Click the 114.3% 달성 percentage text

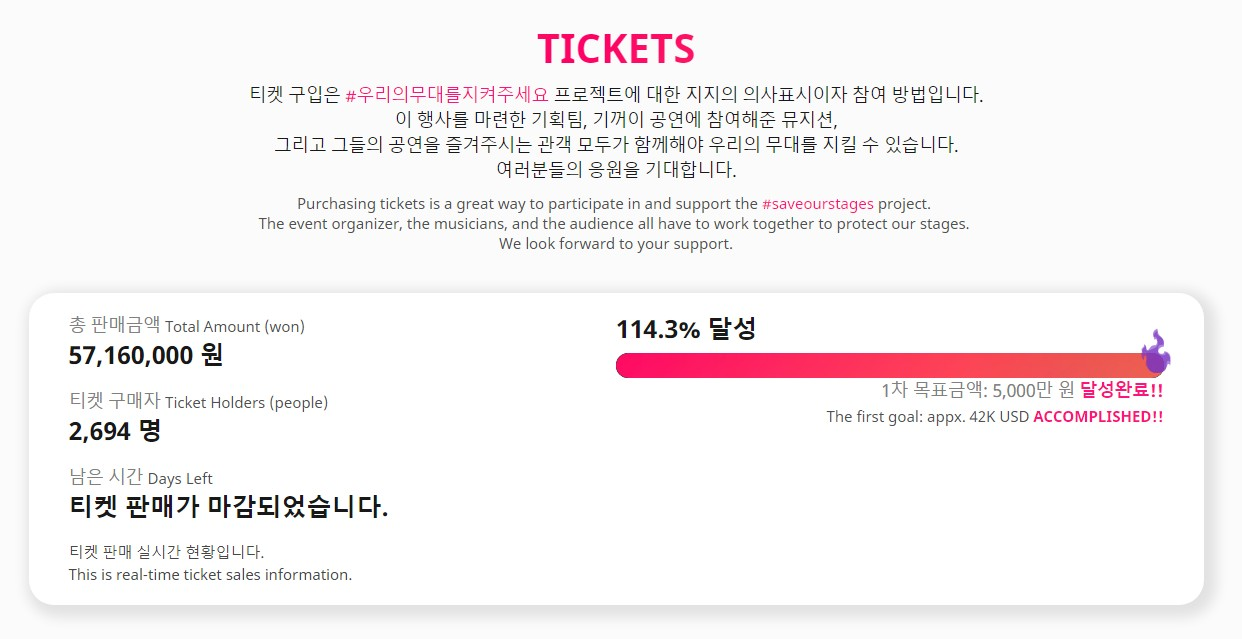point(686,329)
